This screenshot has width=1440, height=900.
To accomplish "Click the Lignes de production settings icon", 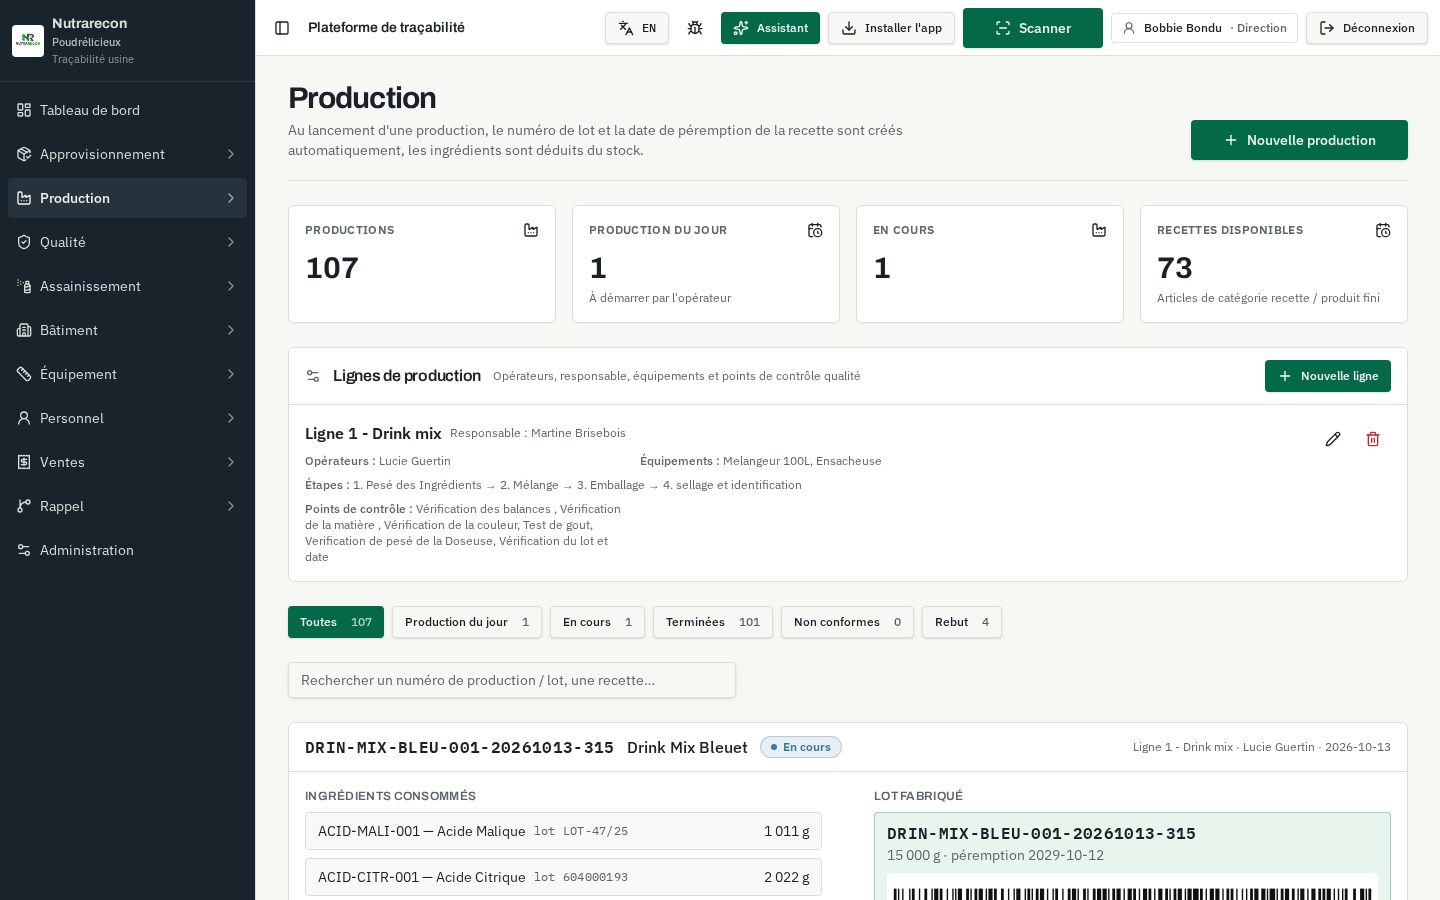I will coord(313,376).
